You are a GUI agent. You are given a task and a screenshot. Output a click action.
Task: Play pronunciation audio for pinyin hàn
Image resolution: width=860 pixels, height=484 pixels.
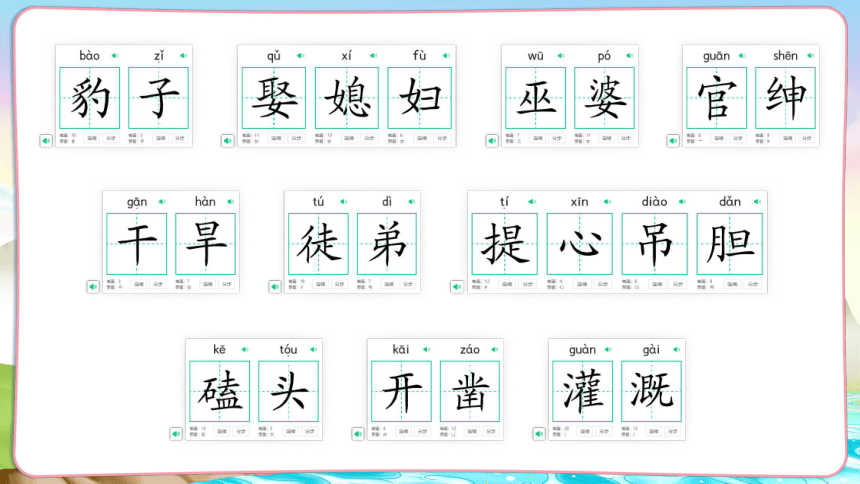(x=230, y=201)
